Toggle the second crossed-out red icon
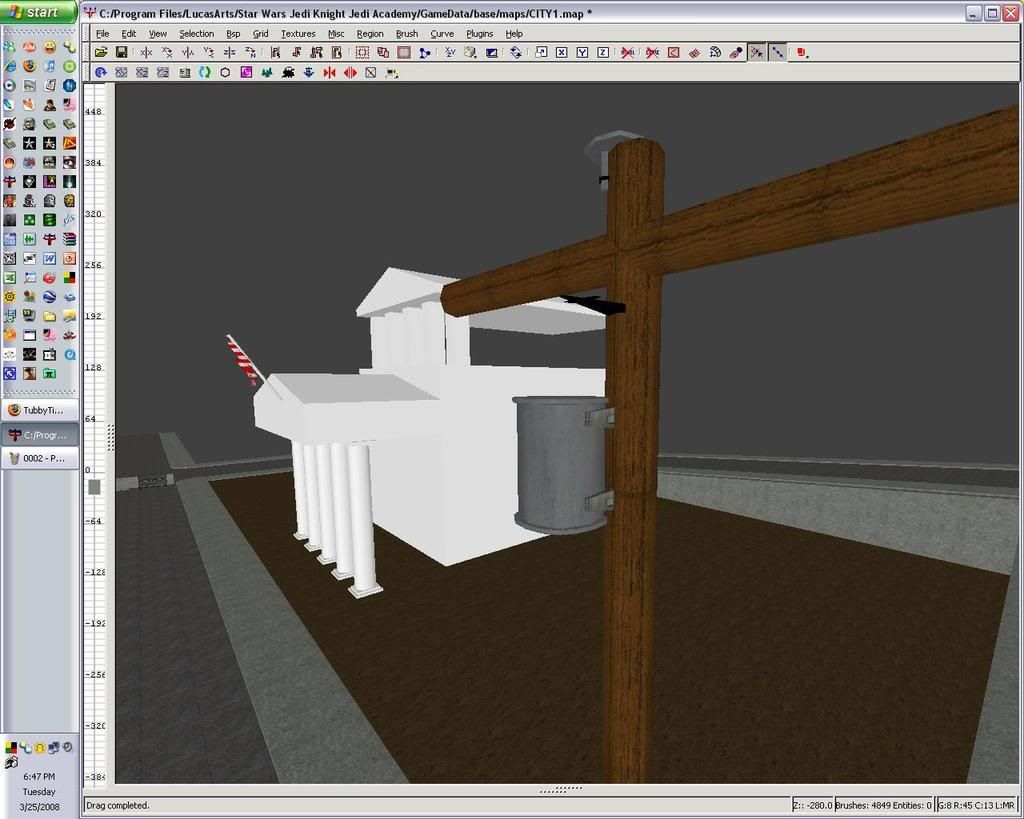The image size is (1024, 819). 652,52
